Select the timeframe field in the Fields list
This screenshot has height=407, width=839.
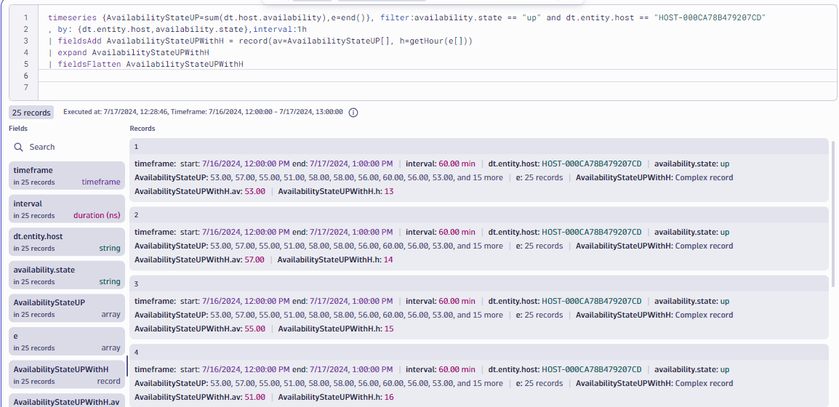pos(66,177)
